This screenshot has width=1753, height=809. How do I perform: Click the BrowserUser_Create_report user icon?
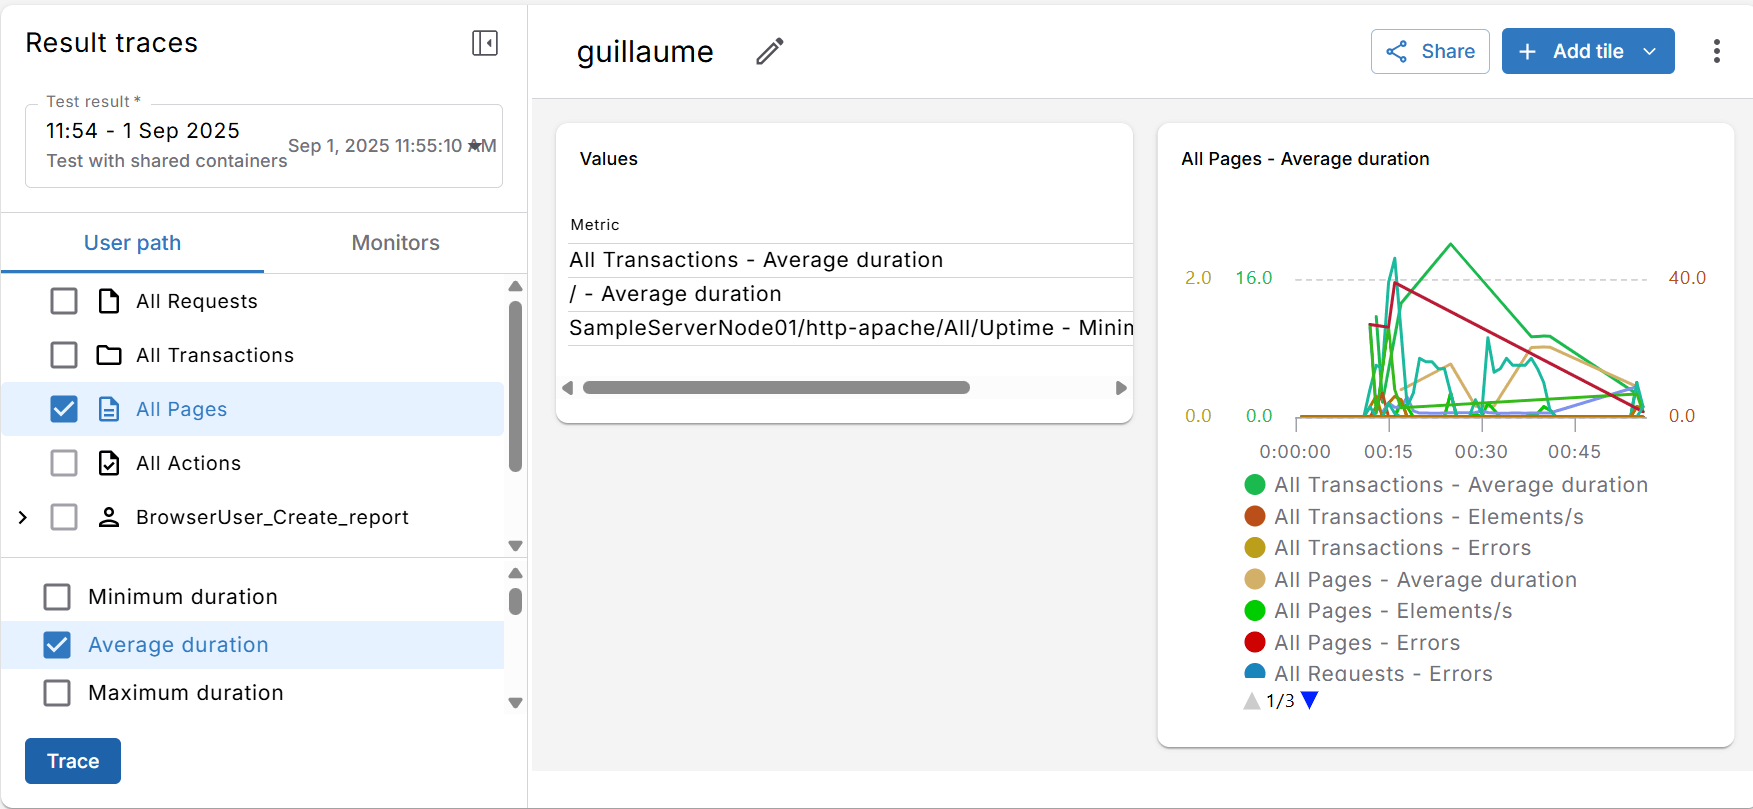coord(109,517)
